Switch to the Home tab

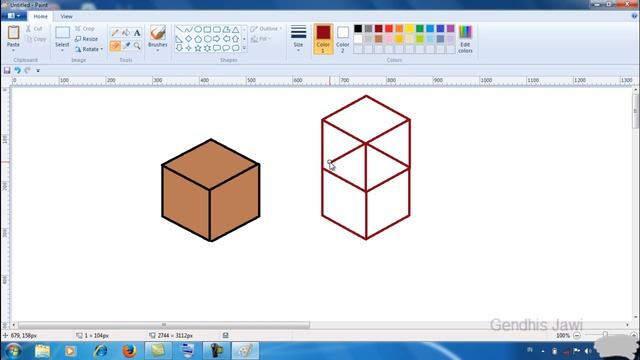[40, 16]
